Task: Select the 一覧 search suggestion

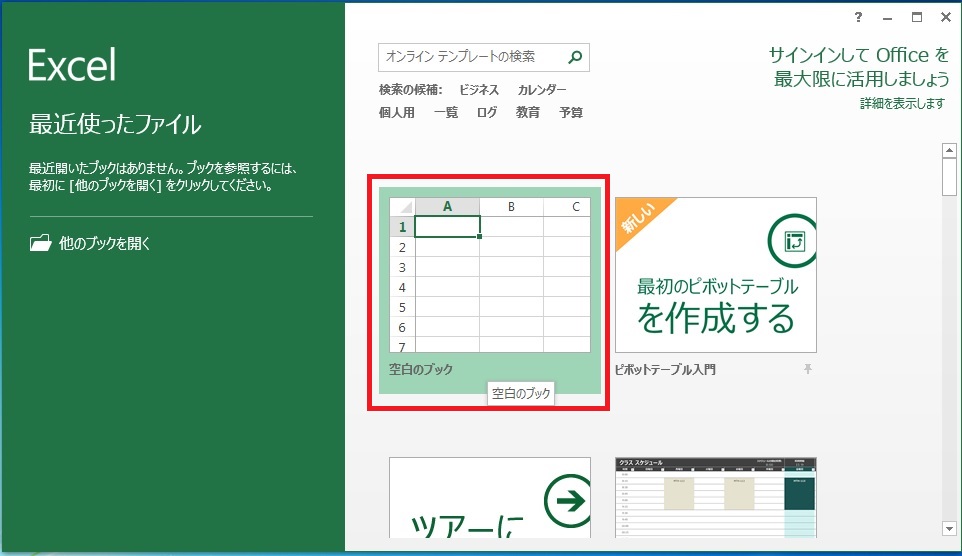Action: (446, 112)
